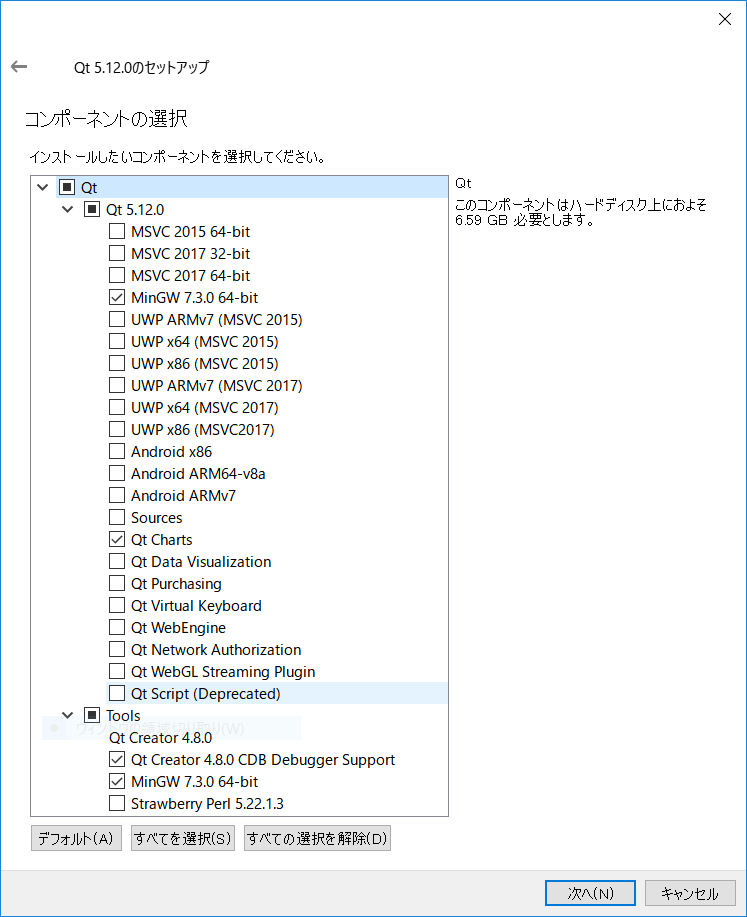Screen dimensions: 747x917
Task: Collapse the Qt 5.12.0 tree node
Action: 68,209
